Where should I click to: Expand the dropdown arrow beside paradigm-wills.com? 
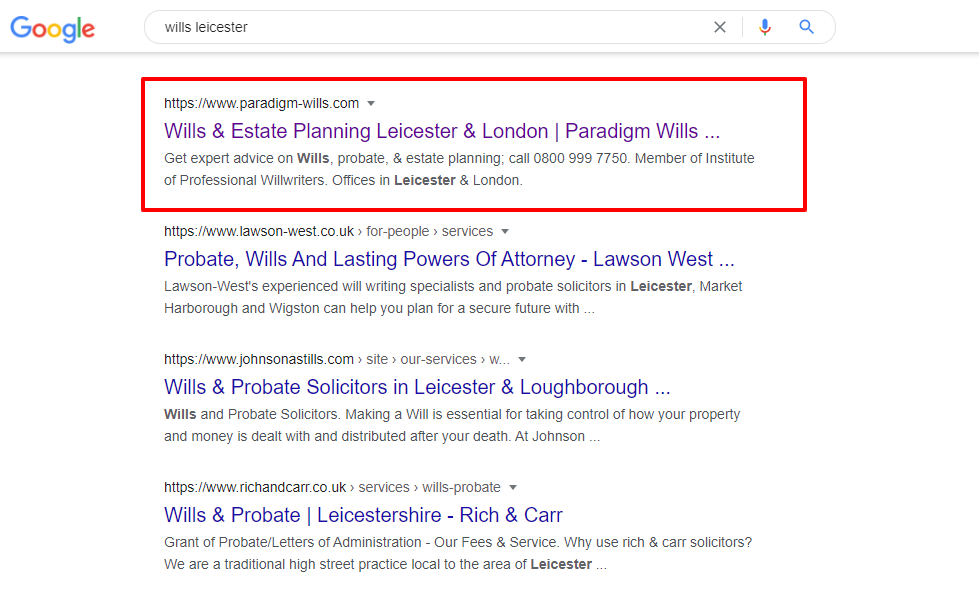click(371, 104)
